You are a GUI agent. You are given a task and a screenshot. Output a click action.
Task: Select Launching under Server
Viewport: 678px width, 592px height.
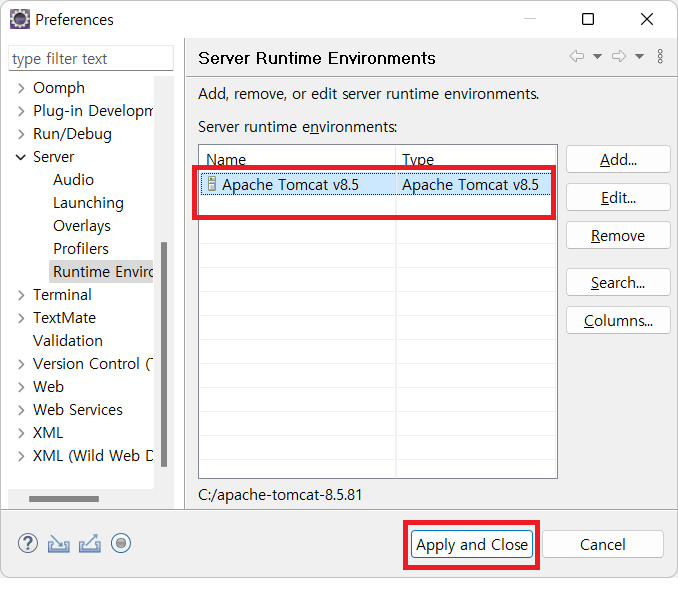tap(88, 203)
